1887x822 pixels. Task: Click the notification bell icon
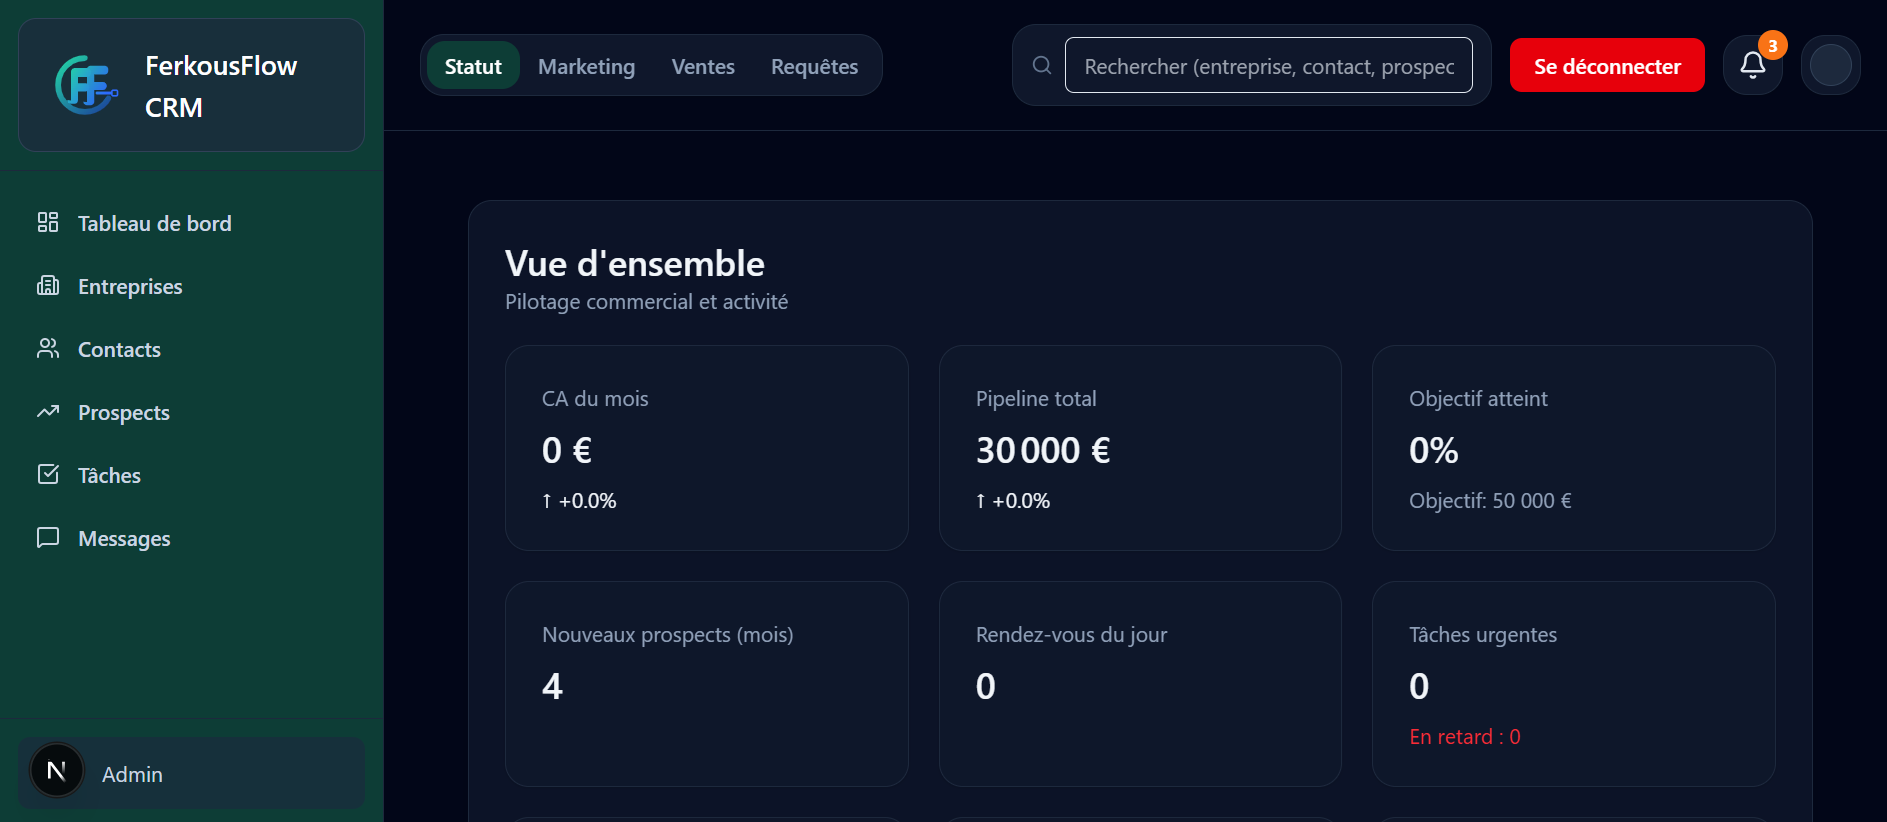click(x=1753, y=65)
